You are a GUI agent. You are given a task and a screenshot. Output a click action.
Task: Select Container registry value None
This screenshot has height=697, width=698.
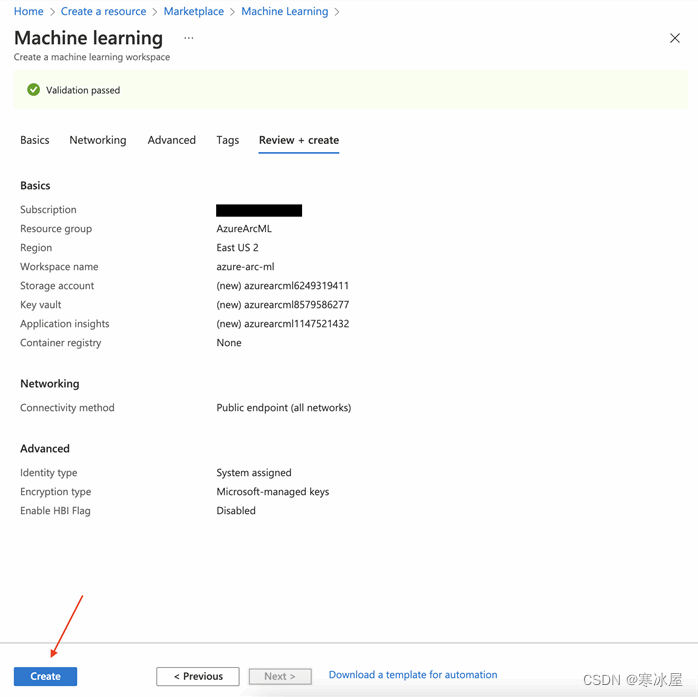[229, 343]
